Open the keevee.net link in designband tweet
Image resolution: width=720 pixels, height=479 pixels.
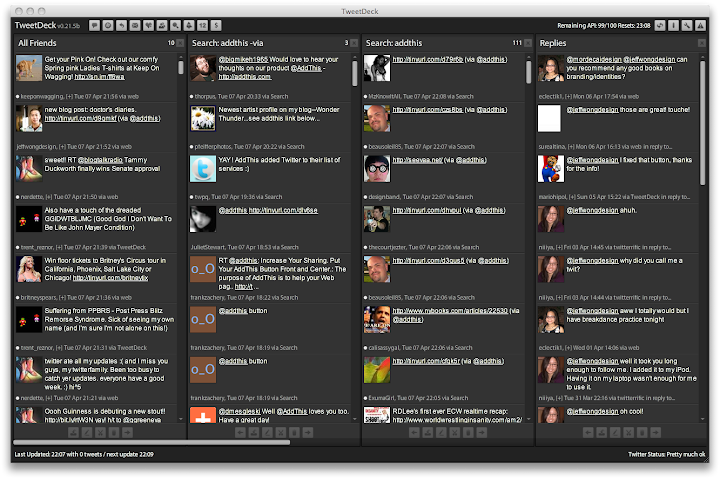pyautogui.click(x=417, y=160)
